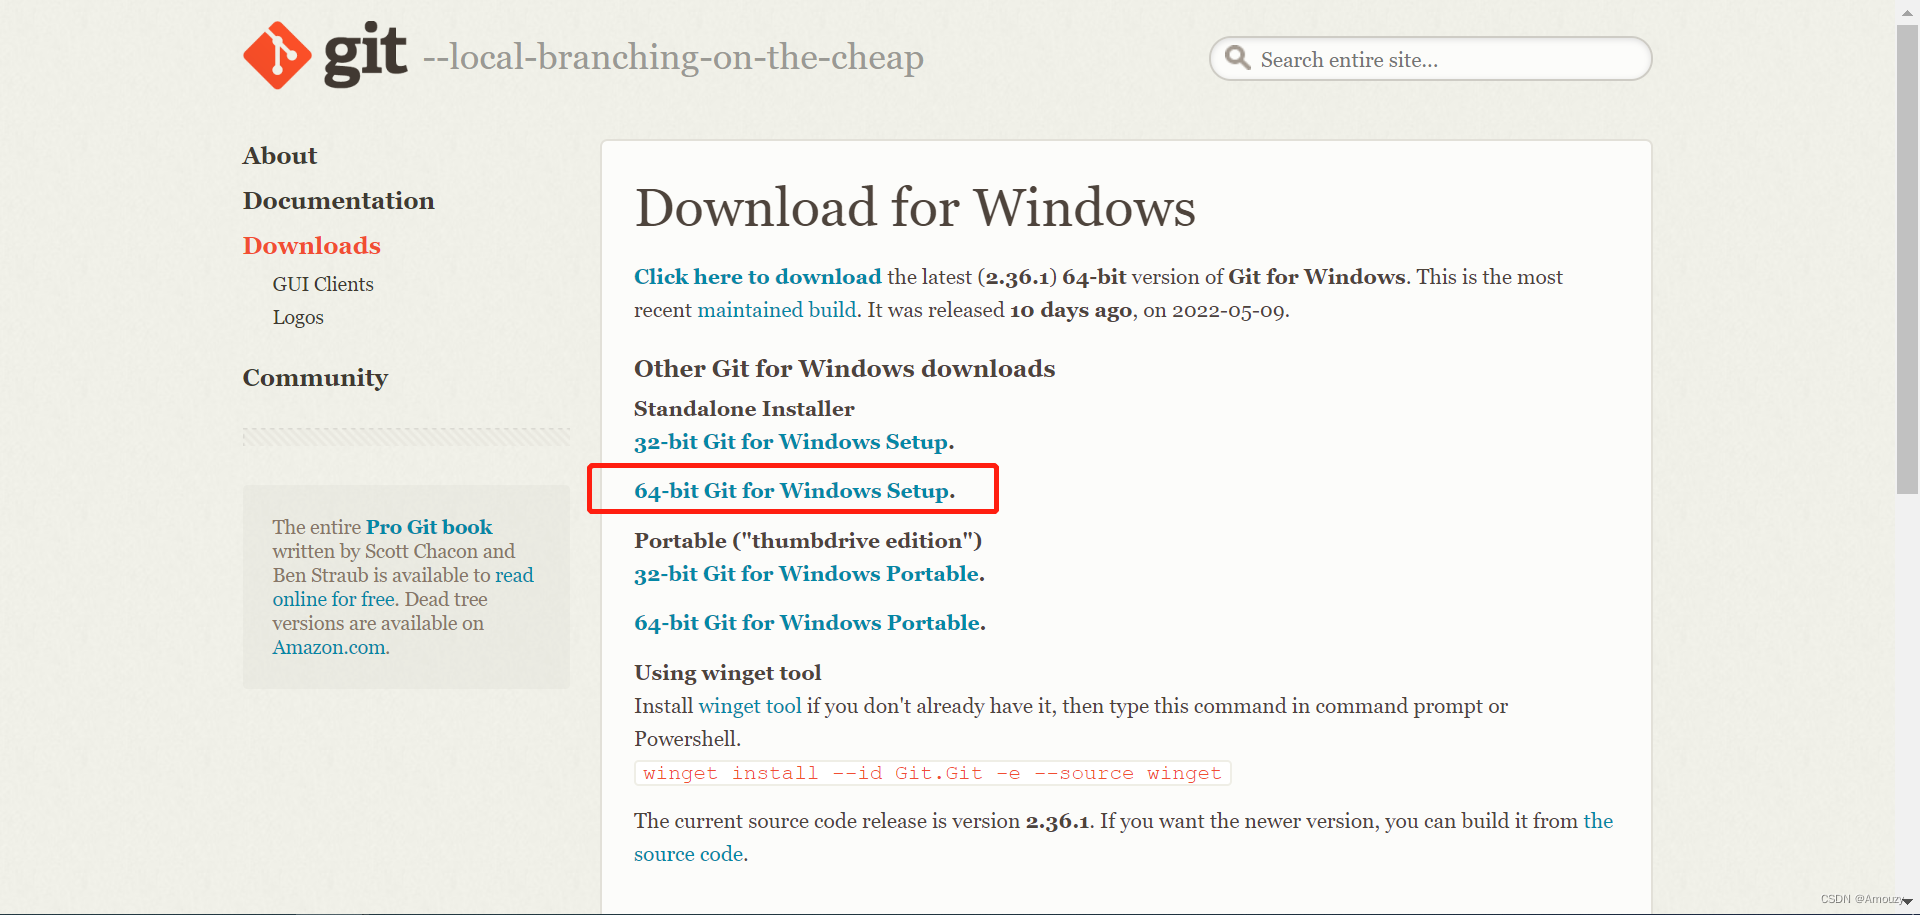Image resolution: width=1920 pixels, height=915 pixels.
Task: Click the 'Using winget tool' heading
Action: [728, 673]
